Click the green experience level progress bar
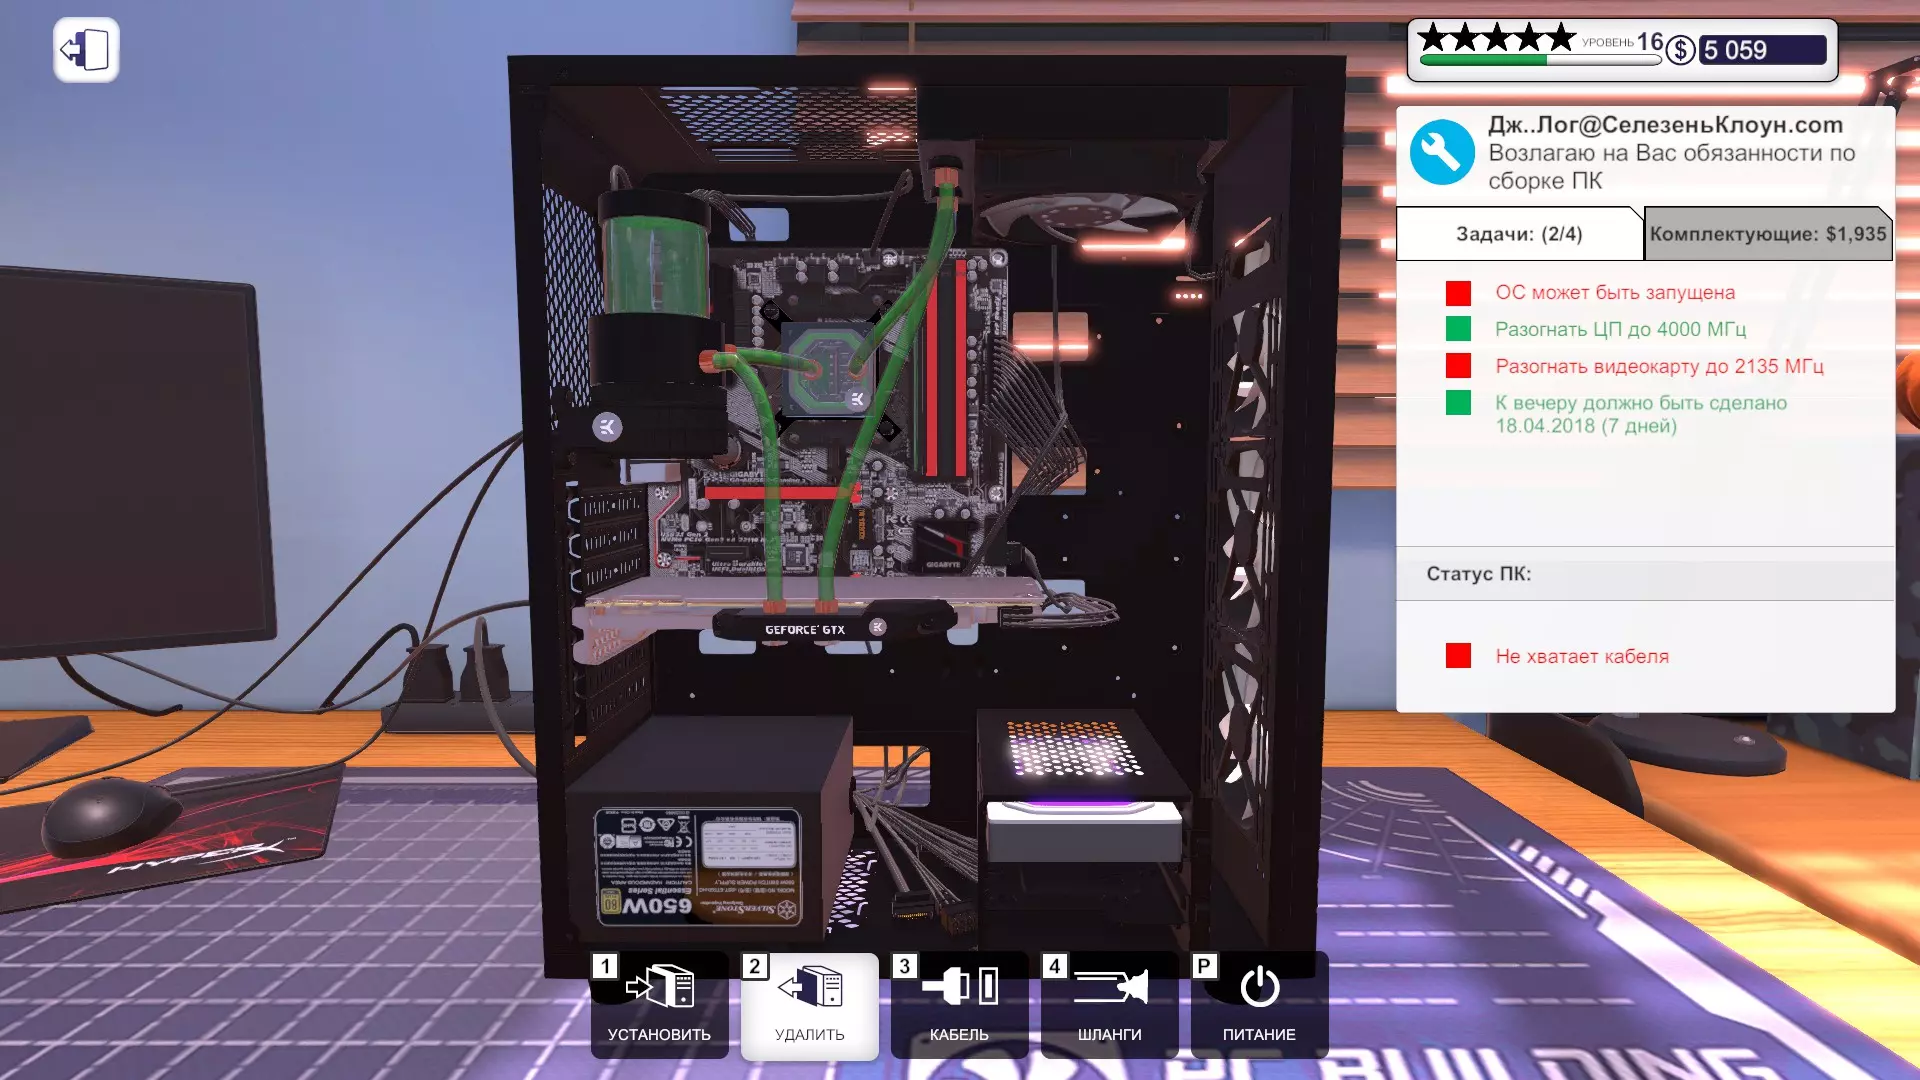This screenshot has width=1920, height=1080. click(x=1483, y=60)
